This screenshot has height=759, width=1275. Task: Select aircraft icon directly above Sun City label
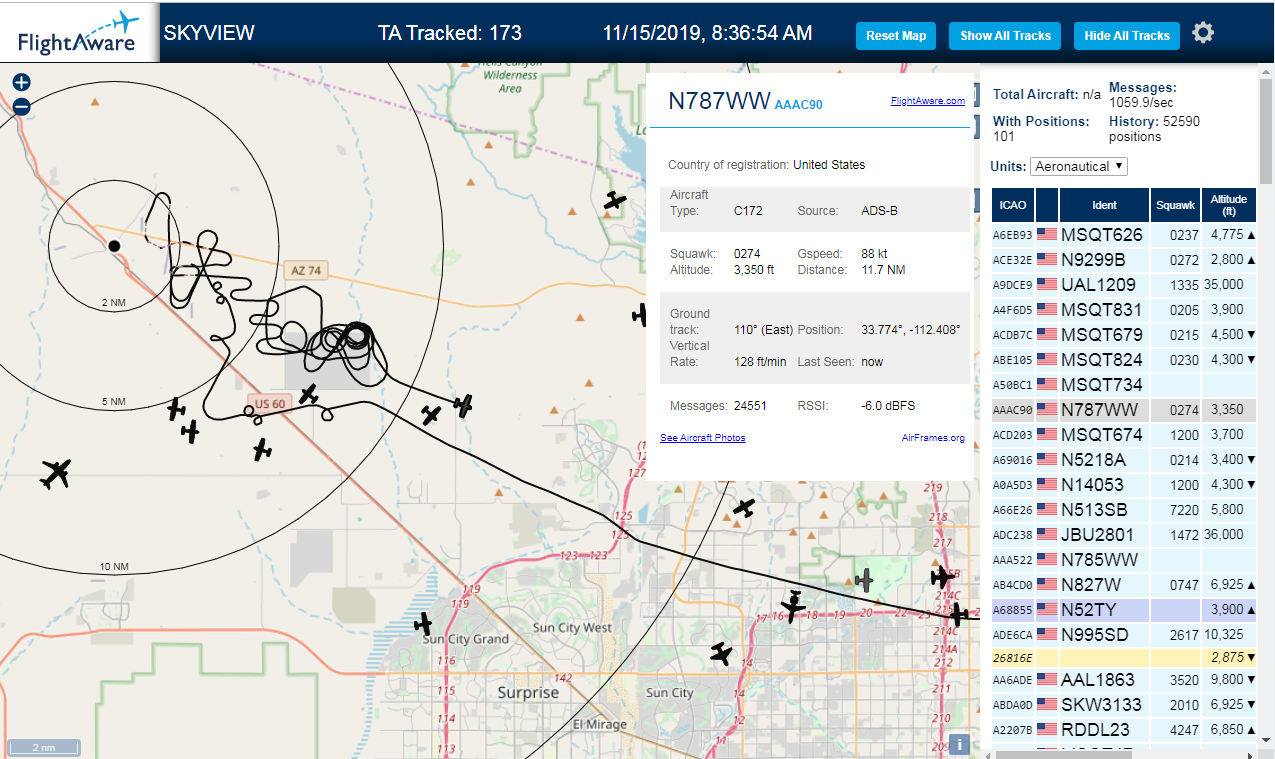point(721,654)
